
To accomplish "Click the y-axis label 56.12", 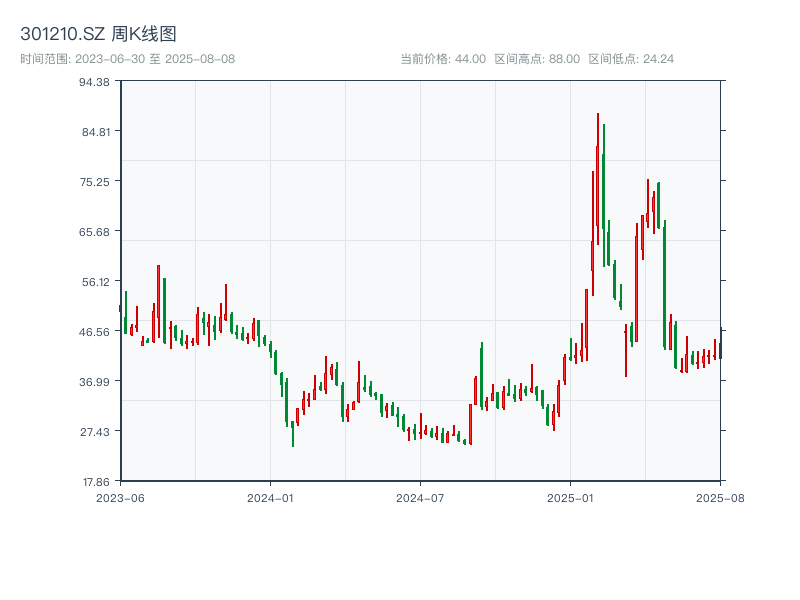I will click(96, 282).
